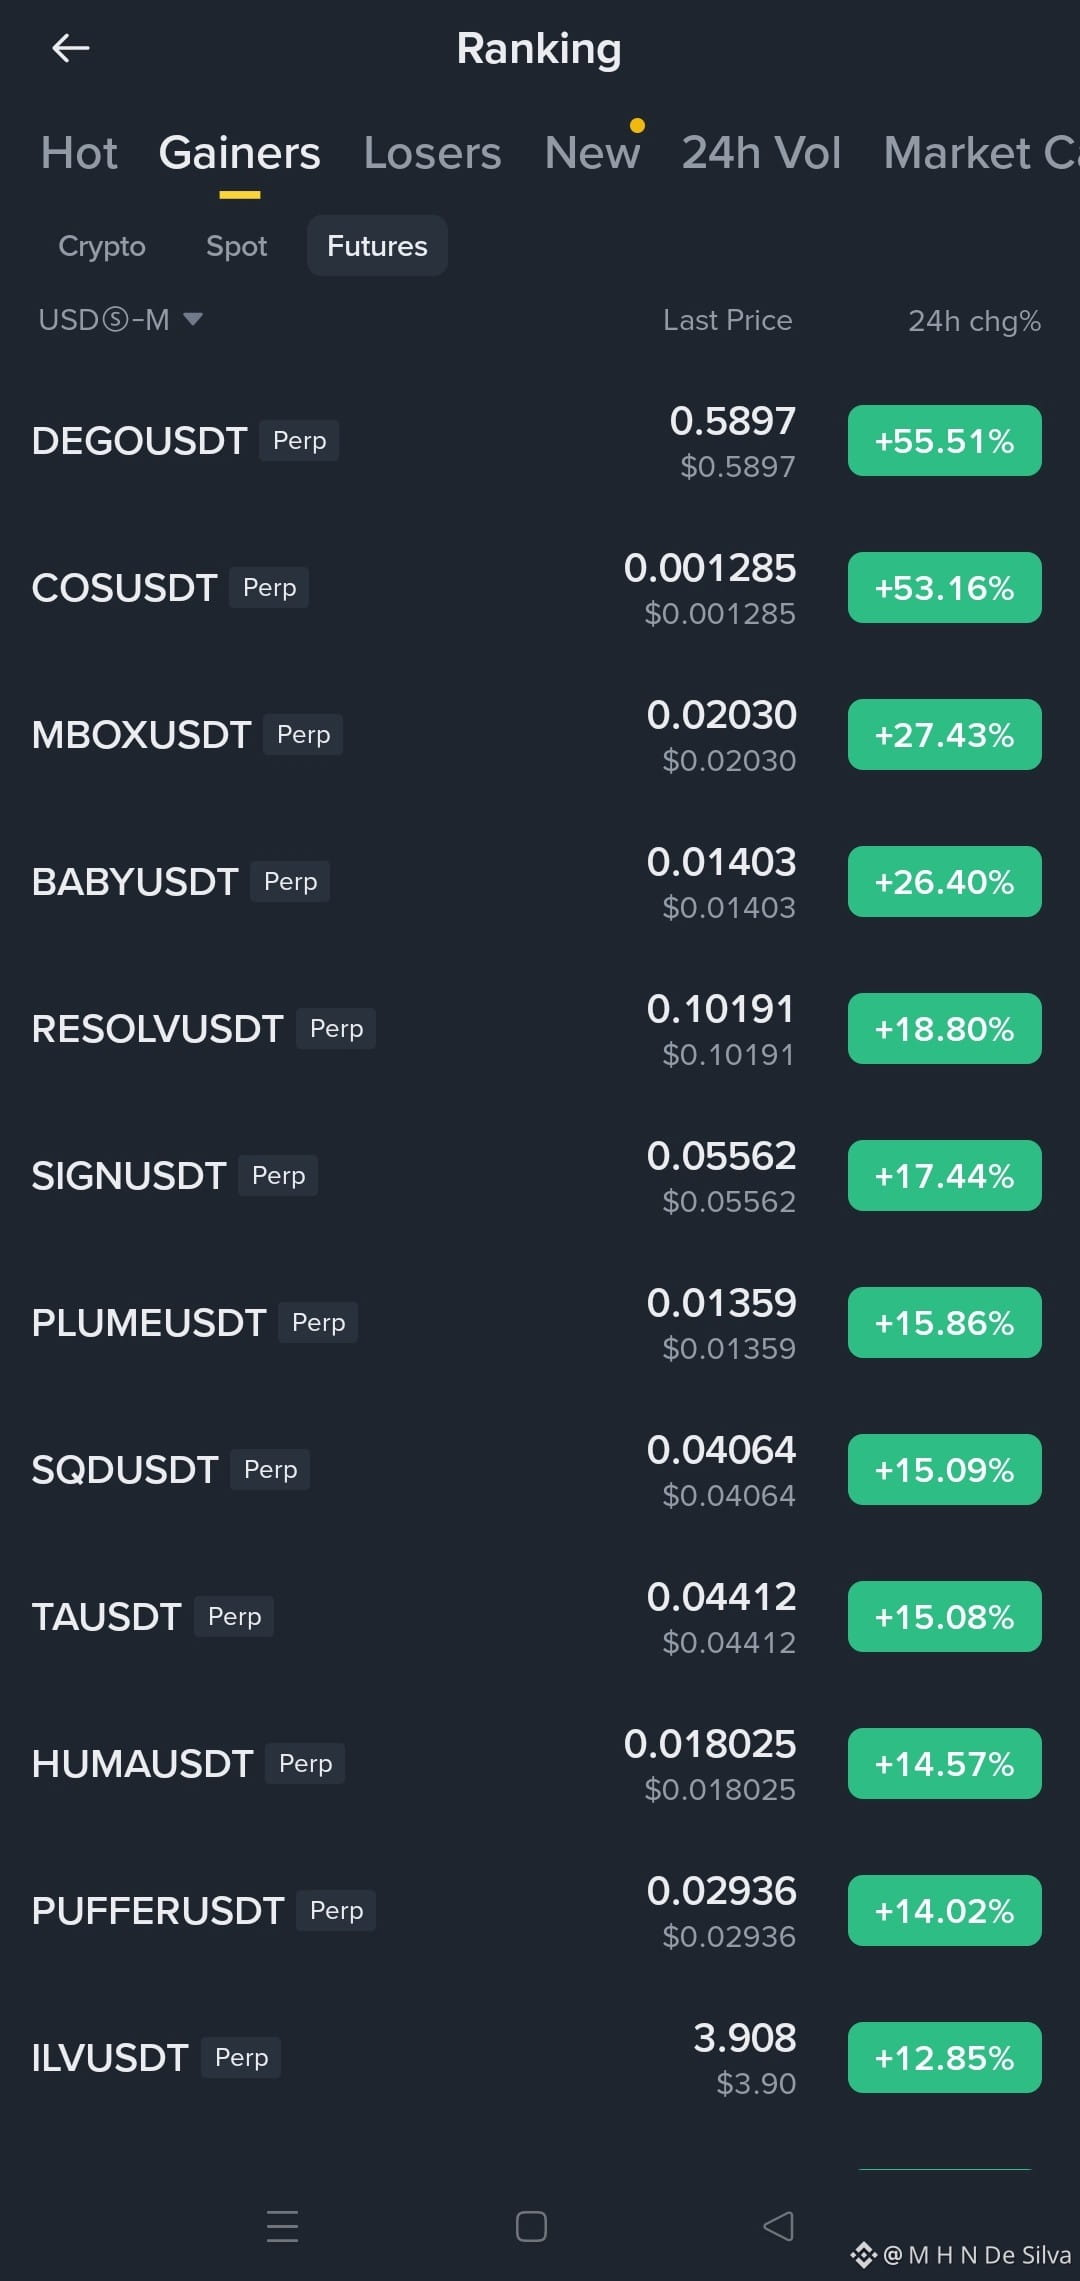1080x2281 pixels.
Task: Tap the Android recent apps menu icon
Action: pos(283,2226)
